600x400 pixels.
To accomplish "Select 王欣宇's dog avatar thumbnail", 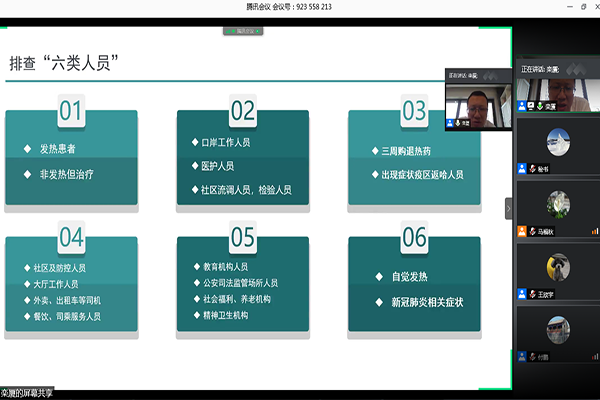I will point(558,268).
